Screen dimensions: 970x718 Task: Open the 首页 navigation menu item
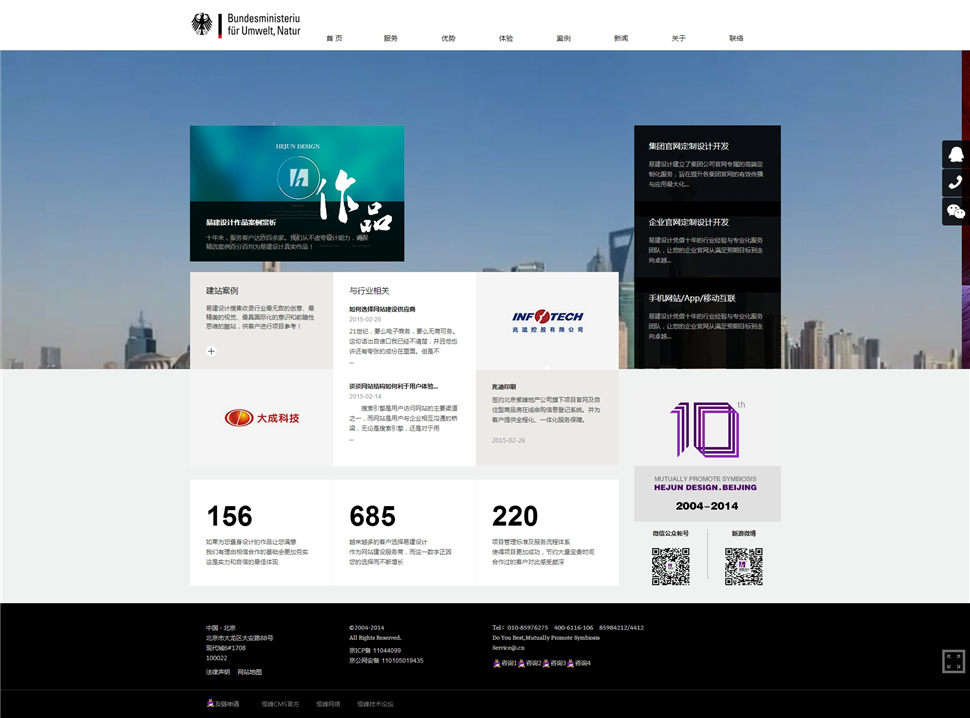[334, 38]
